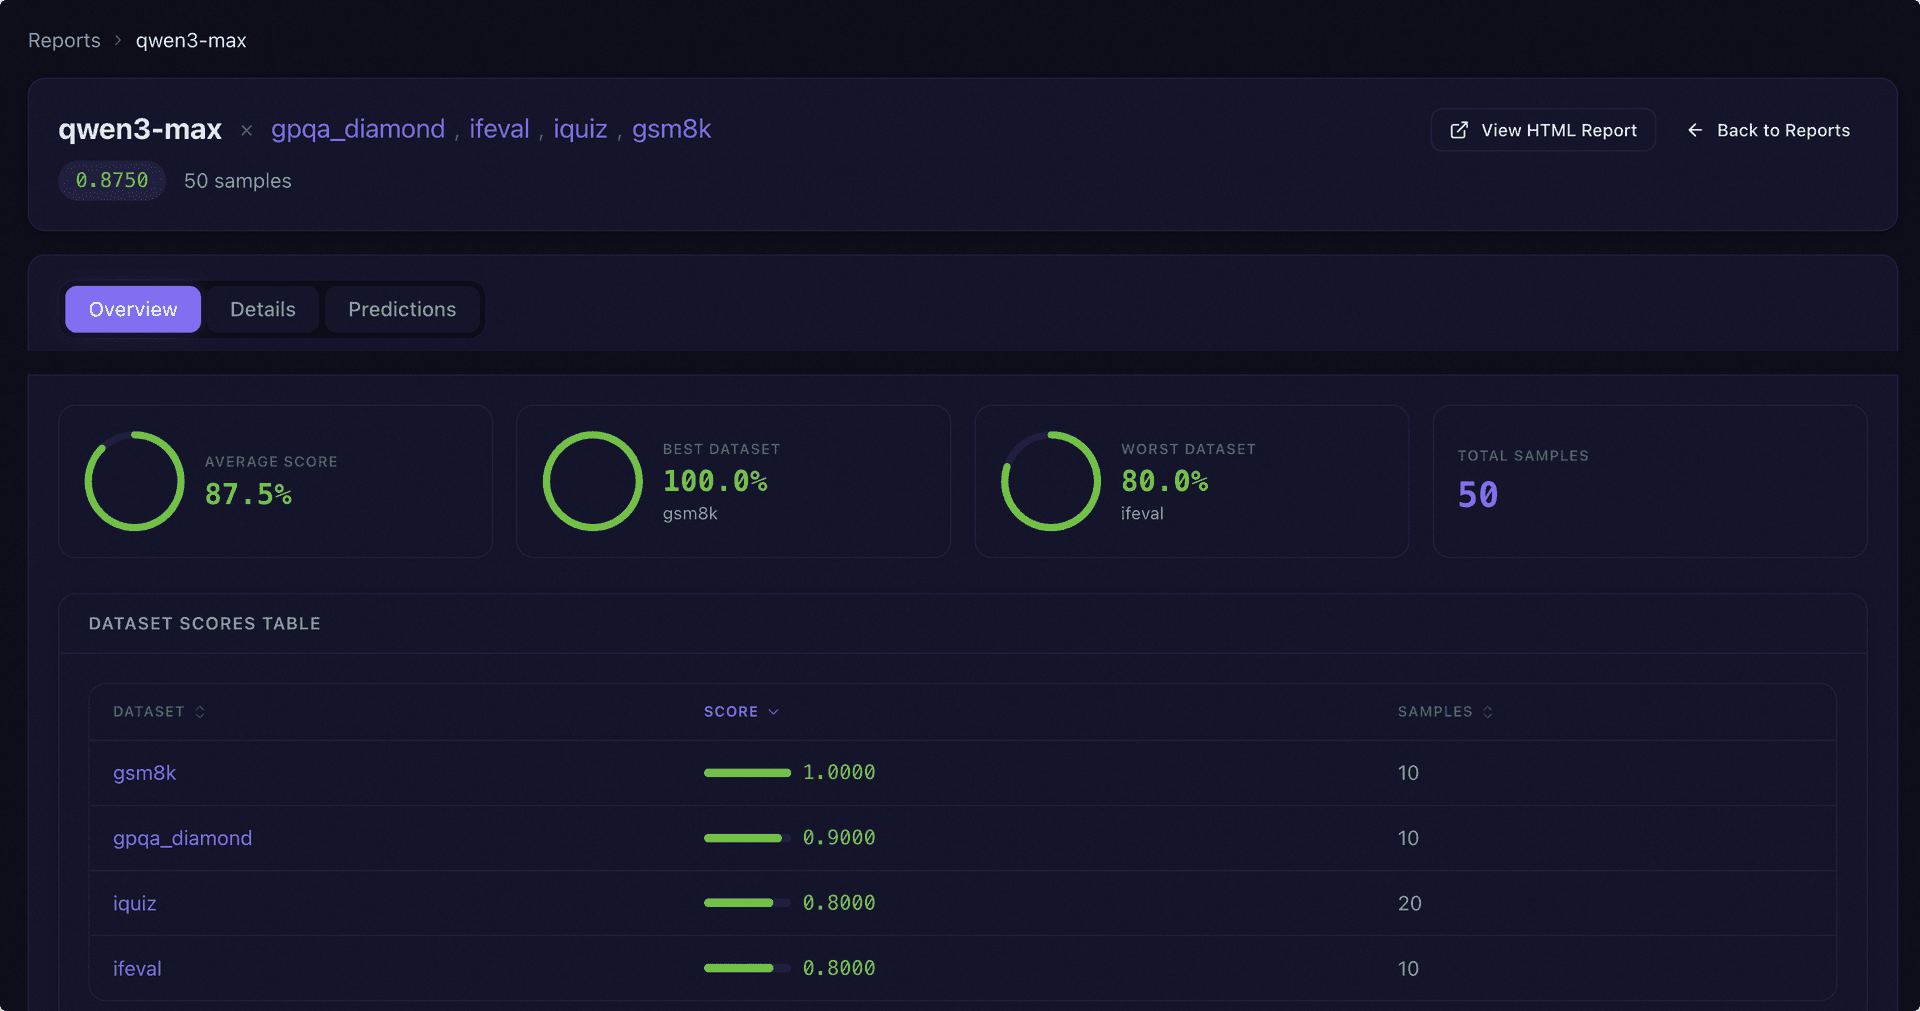
Task: Click the Total Samples value 50
Action: (1478, 495)
